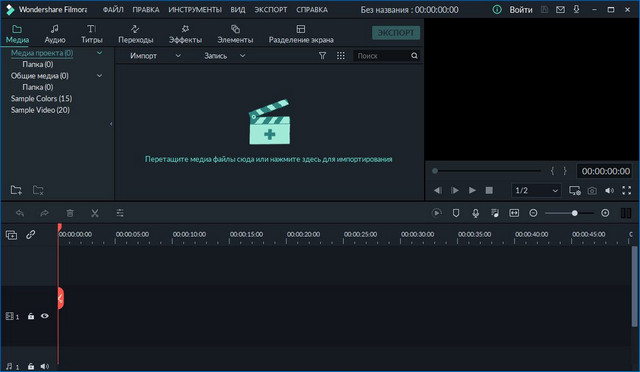Click the clapperboard import media icon
This screenshot has width=640, height=372.
click(x=269, y=122)
